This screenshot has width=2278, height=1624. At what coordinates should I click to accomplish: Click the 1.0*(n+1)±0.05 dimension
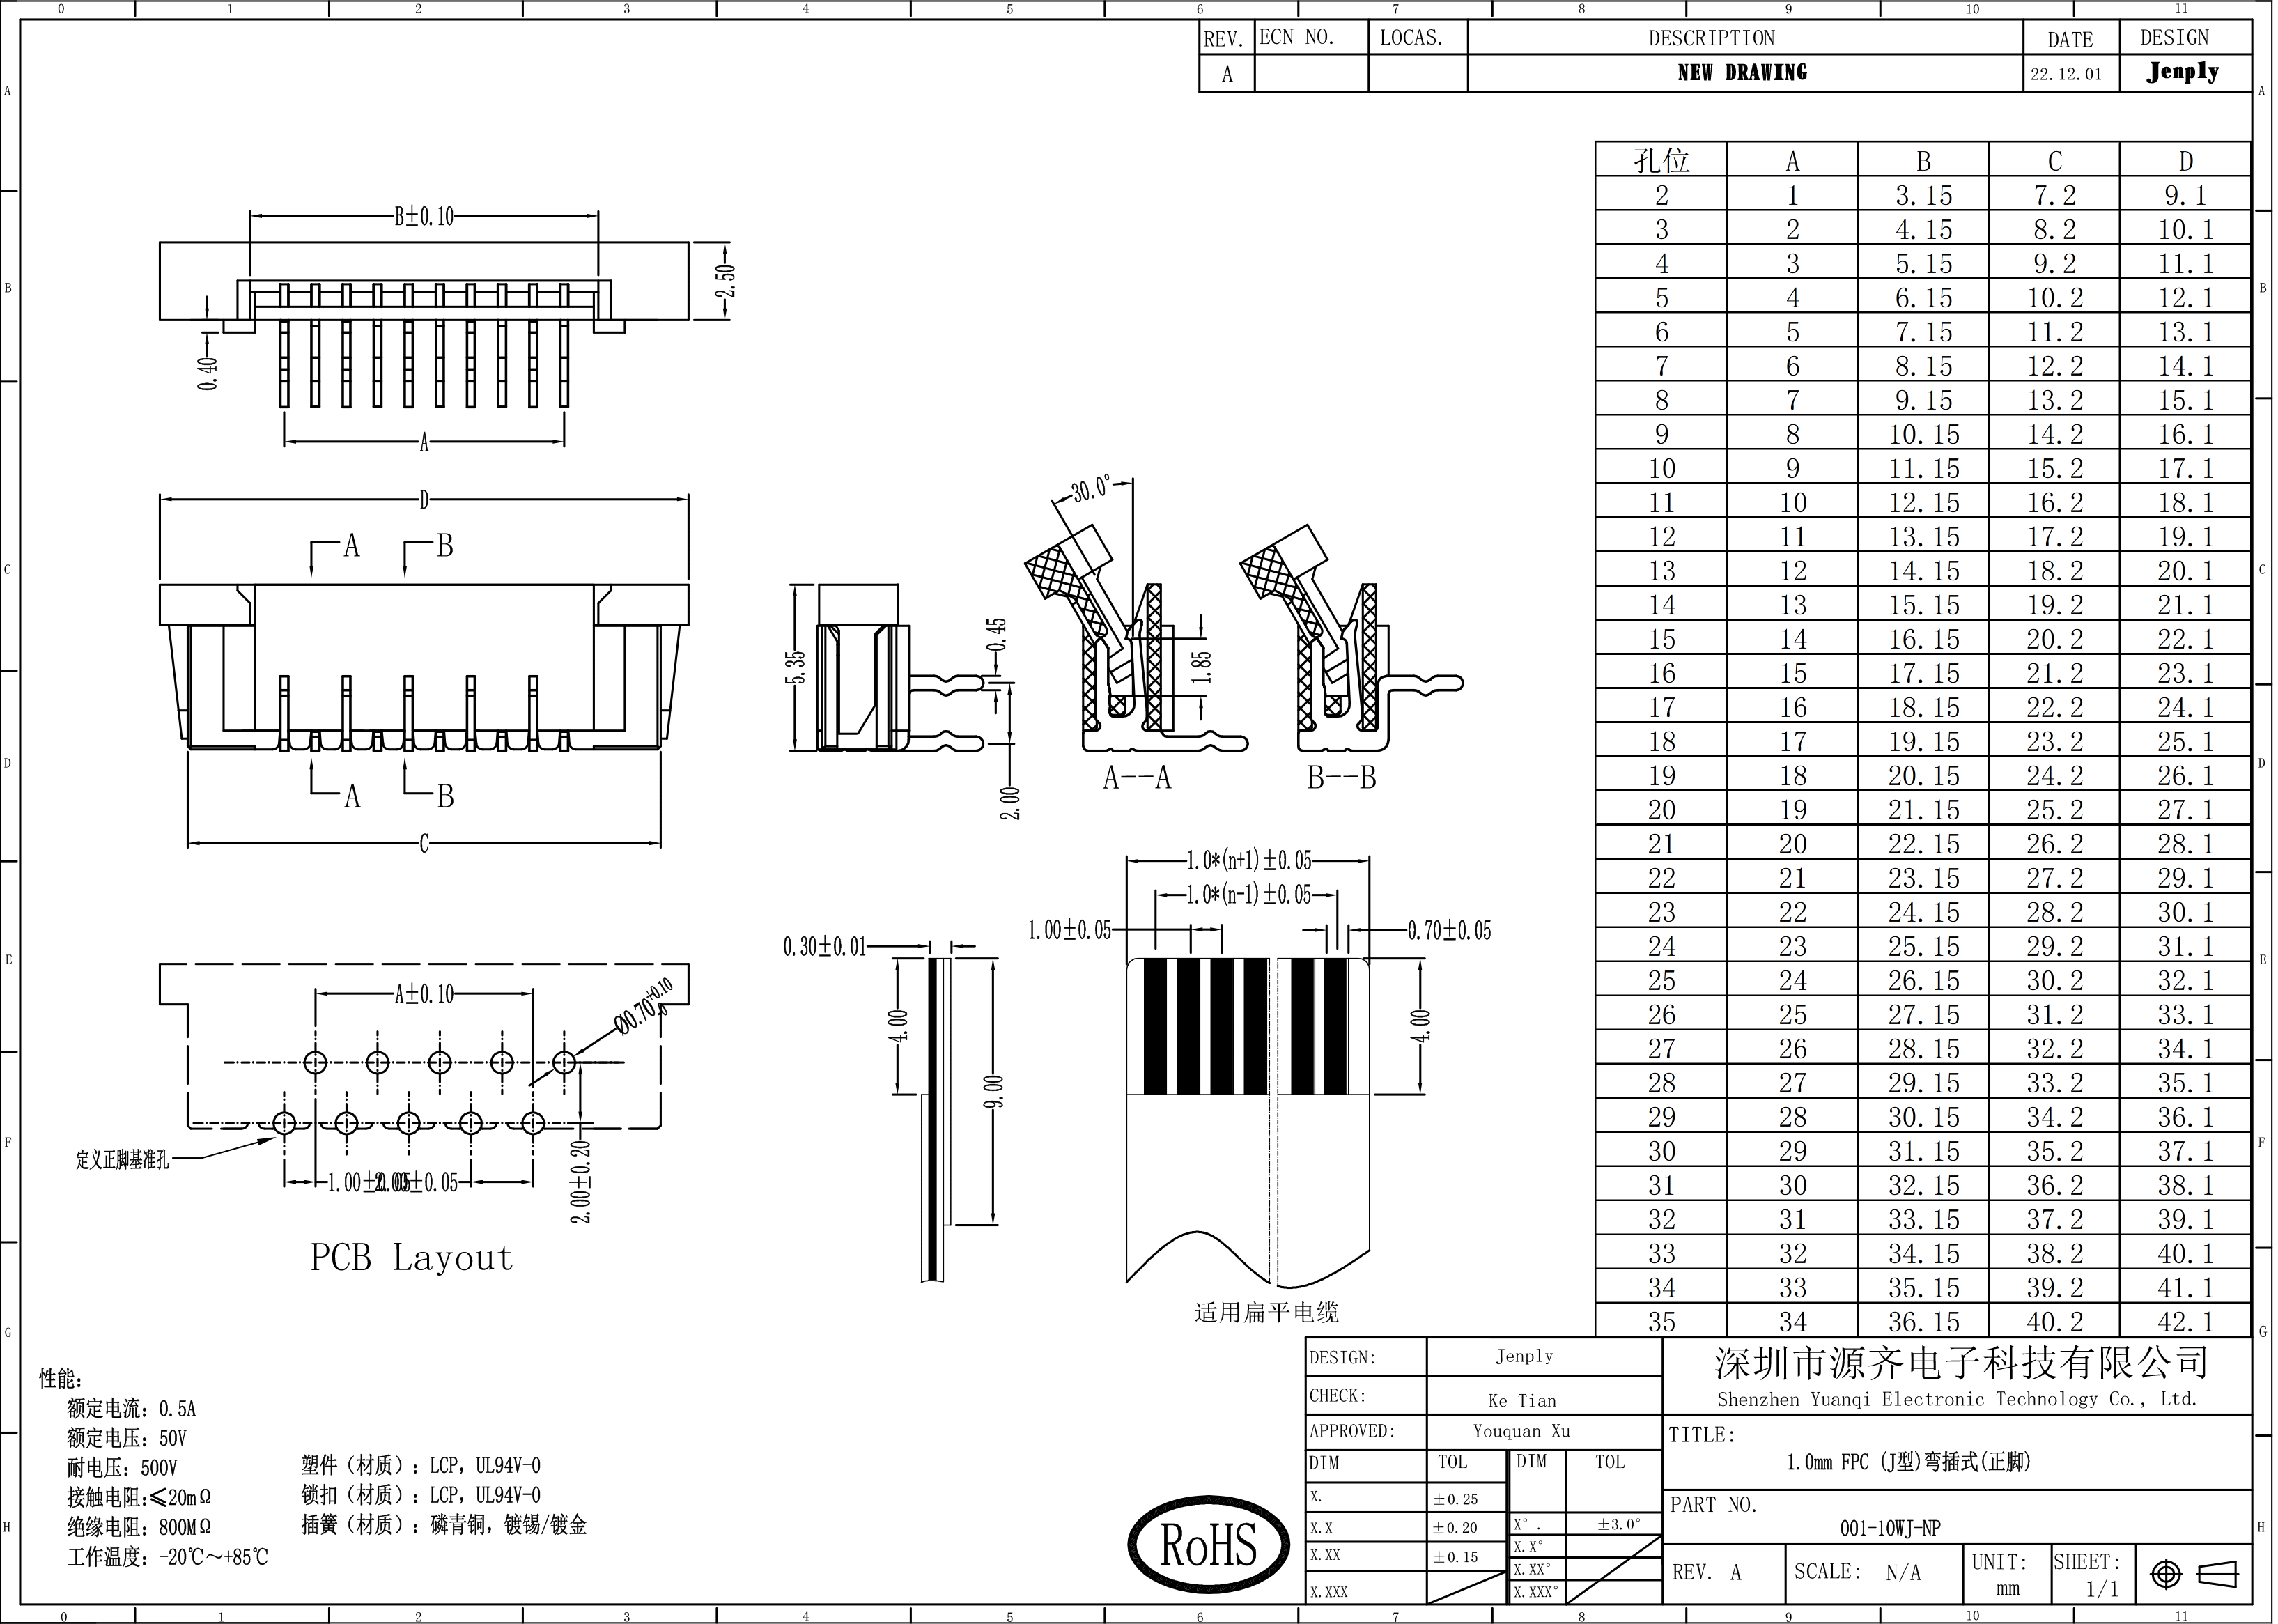[1249, 860]
